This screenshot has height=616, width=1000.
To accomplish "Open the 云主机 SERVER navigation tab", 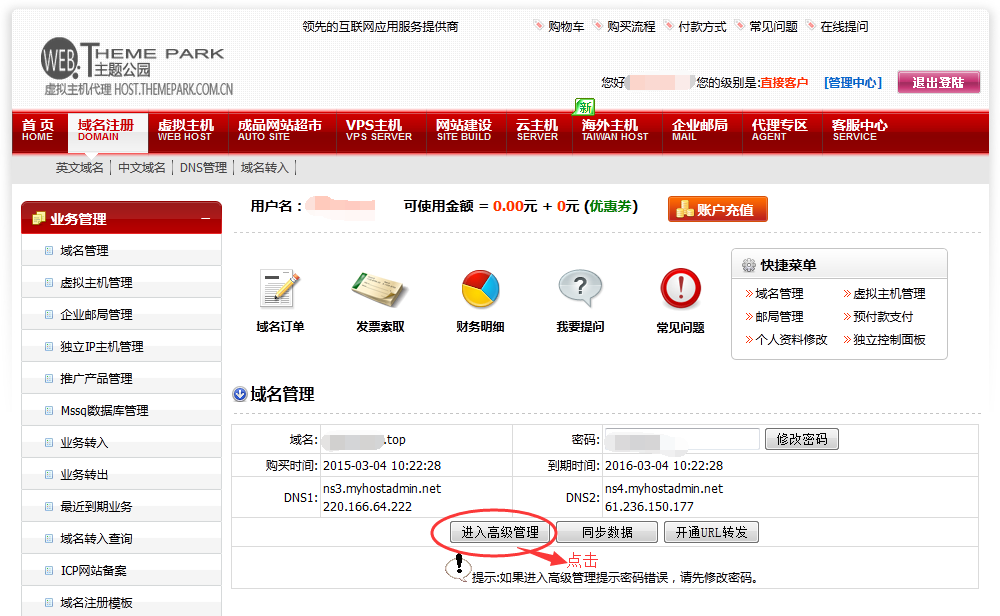I will pos(537,130).
